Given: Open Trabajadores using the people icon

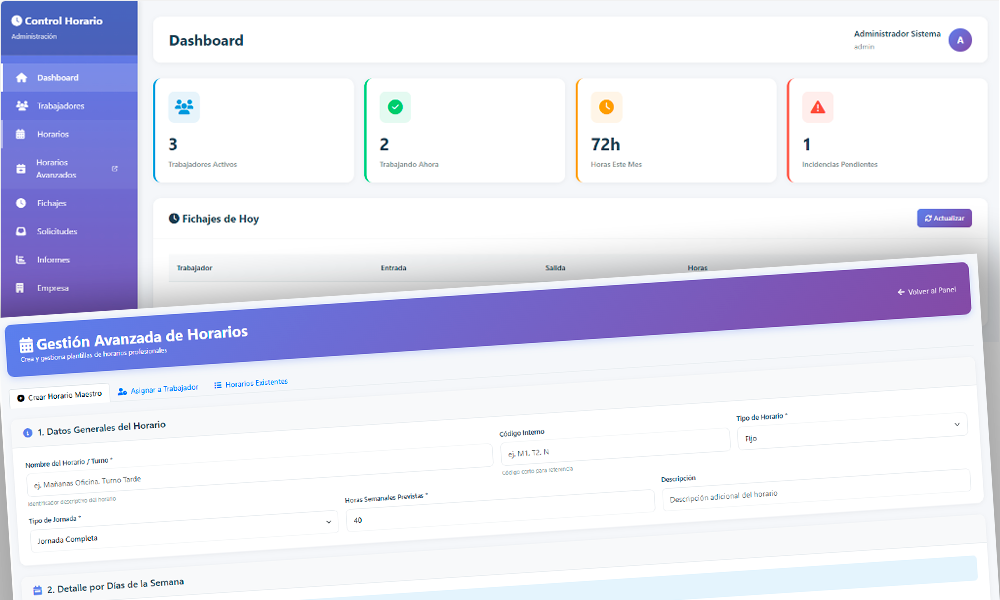Looking at the screenshot, I should point(20,105).
